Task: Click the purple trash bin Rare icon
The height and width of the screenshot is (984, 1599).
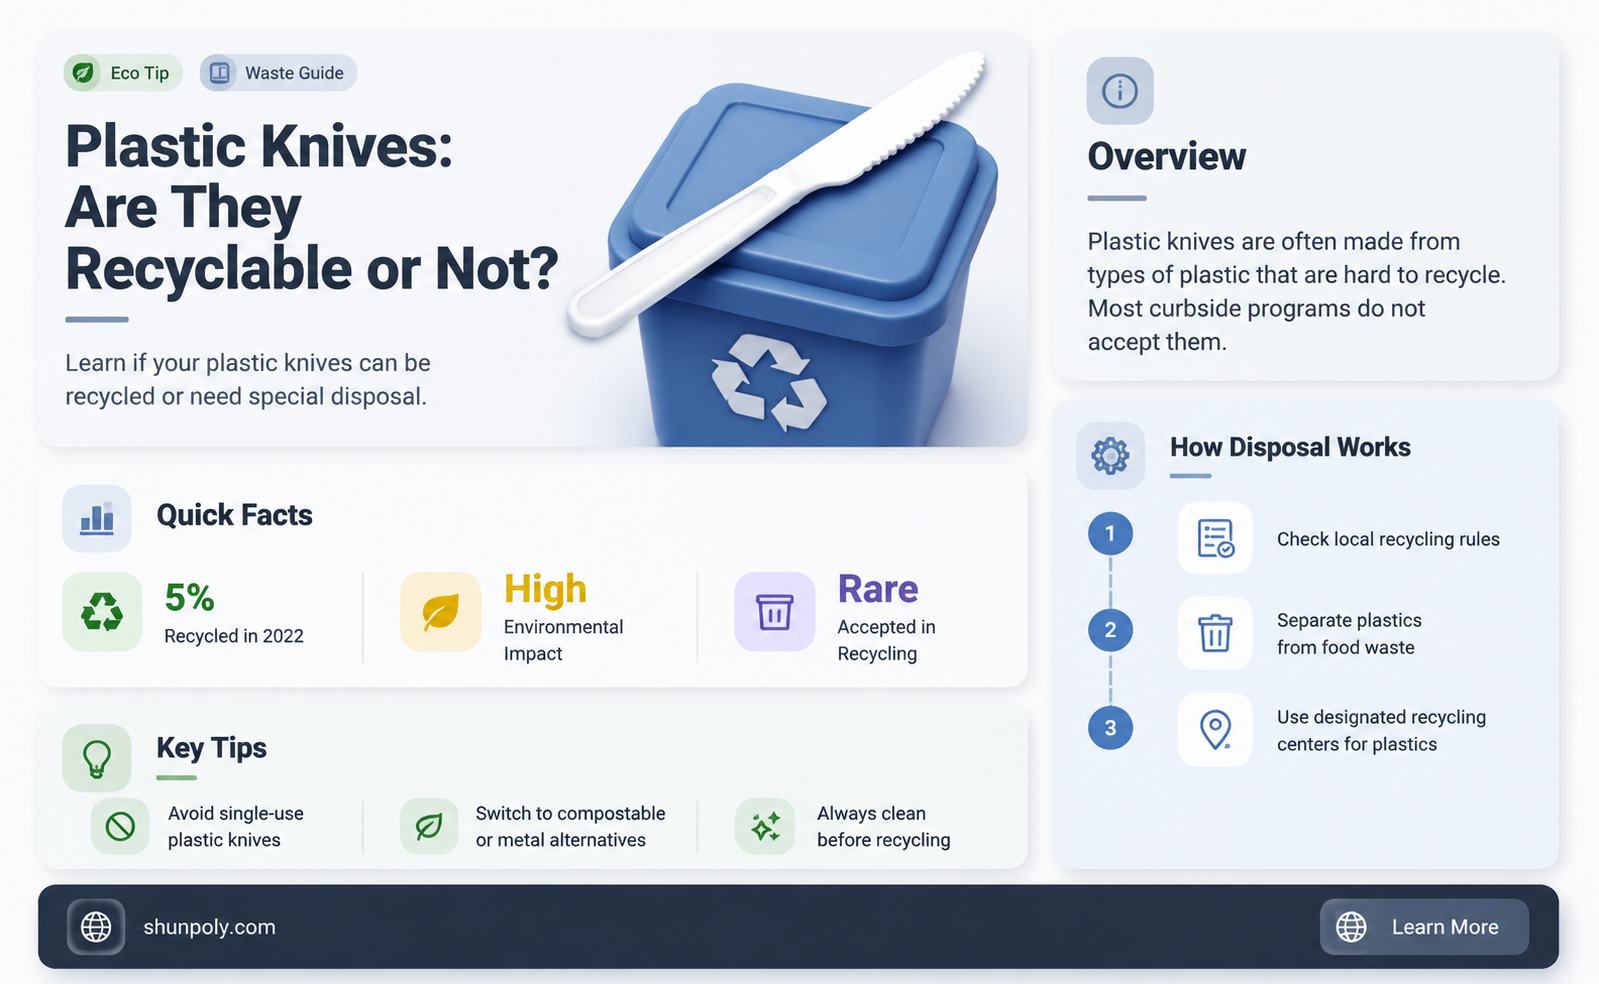Action: click(775, 612)
